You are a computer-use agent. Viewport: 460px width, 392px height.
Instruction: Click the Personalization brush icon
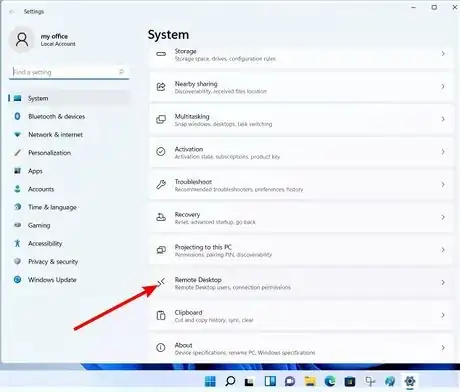coord(17,153)
